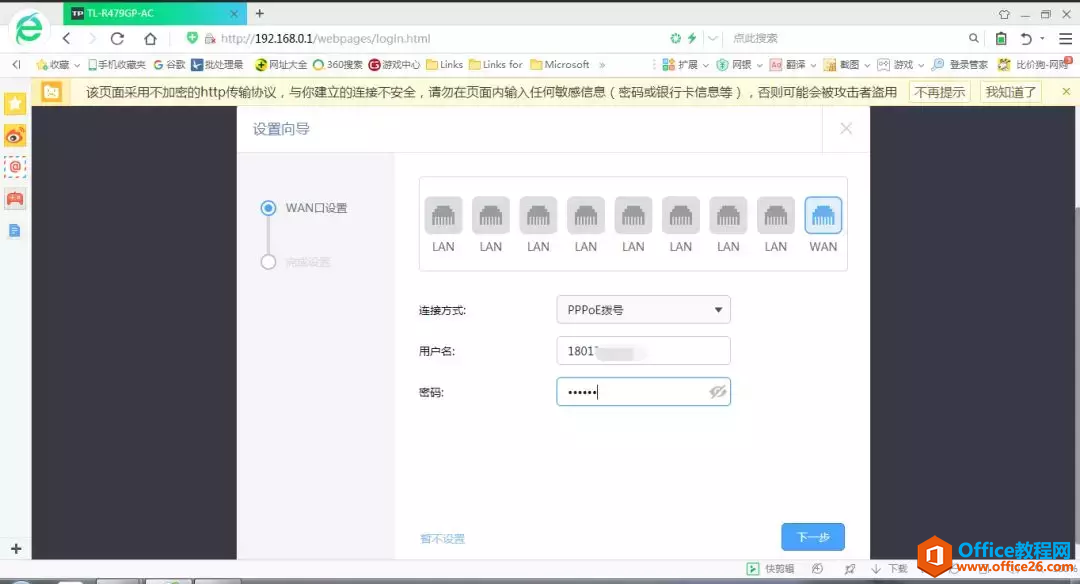Click the browser forward arrow
1080x584 pixels.
click(x=92, y=39)
